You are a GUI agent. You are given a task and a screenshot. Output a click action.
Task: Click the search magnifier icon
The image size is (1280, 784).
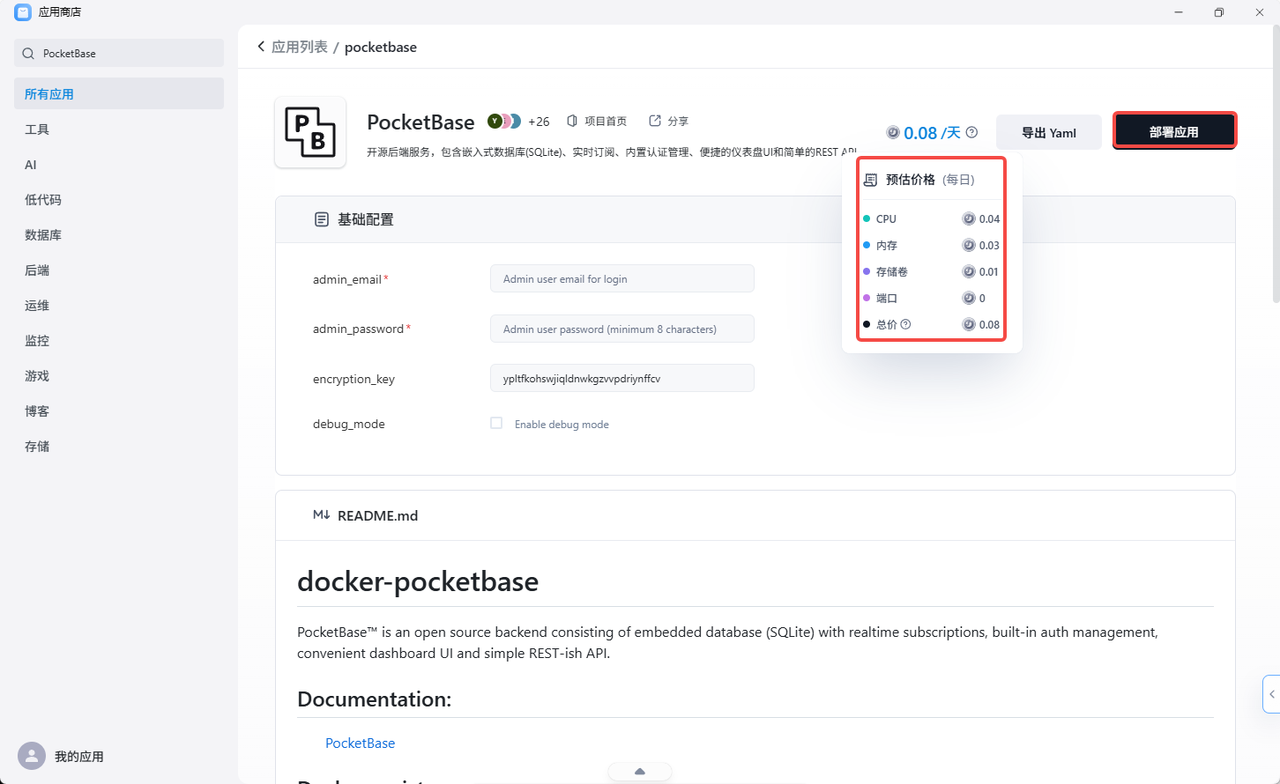[28, 53]
